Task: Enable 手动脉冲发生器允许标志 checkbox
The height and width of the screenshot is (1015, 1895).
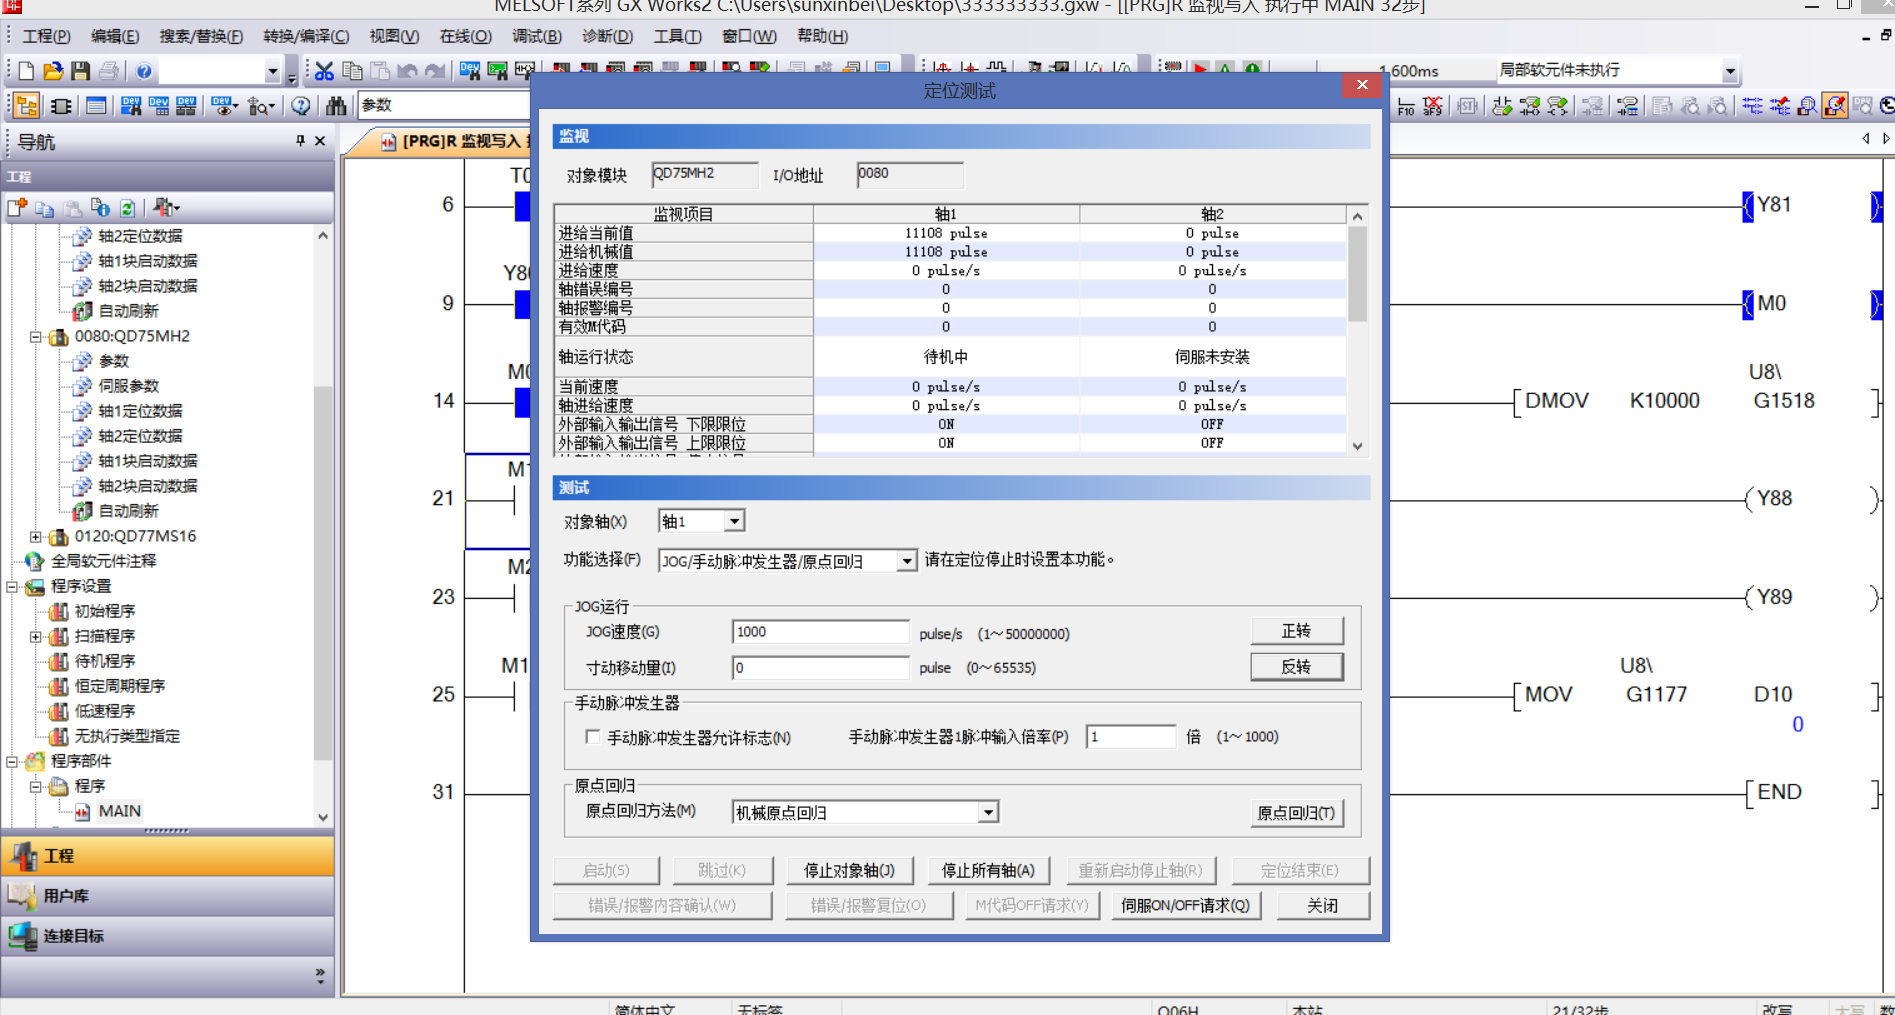Action: coord(593,737)
